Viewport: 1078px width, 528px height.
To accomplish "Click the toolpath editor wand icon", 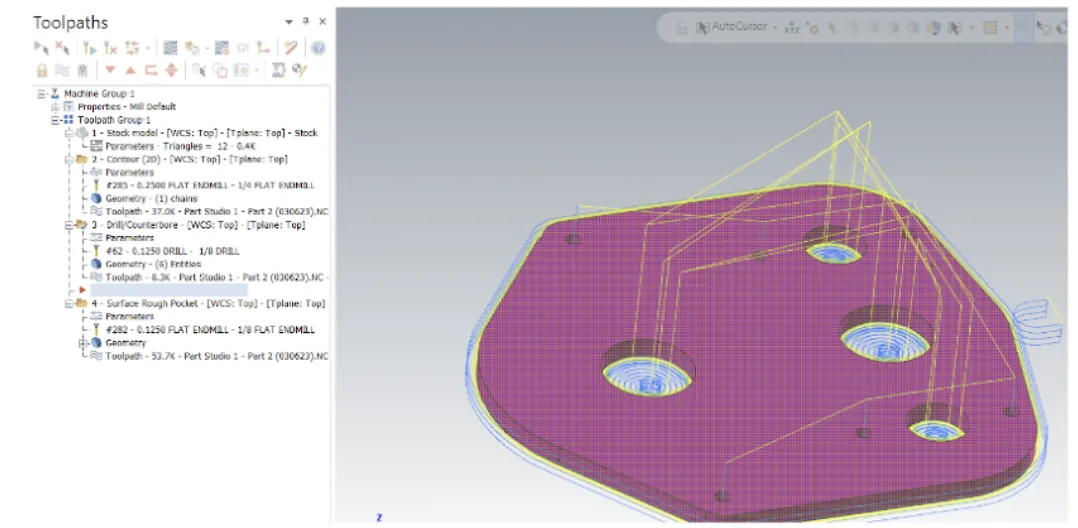I will click(291, 47).
